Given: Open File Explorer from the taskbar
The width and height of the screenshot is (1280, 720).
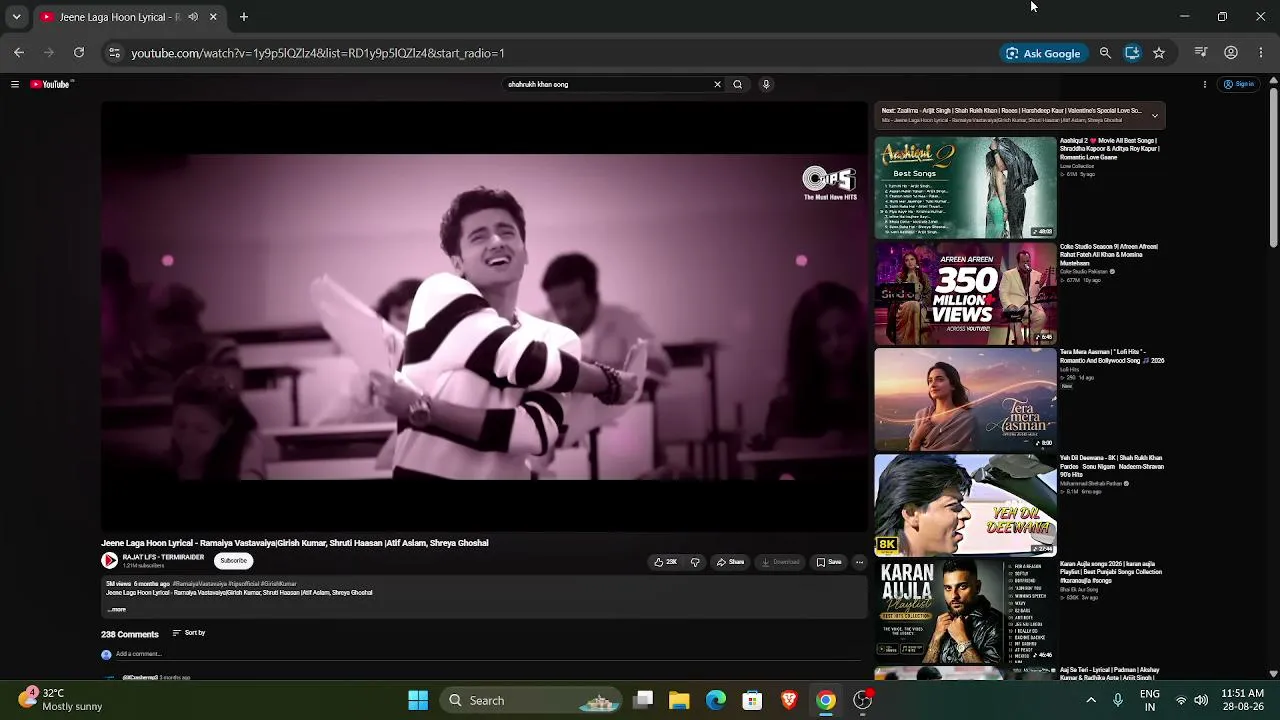Looking at the screenshot, I should 679,701.
